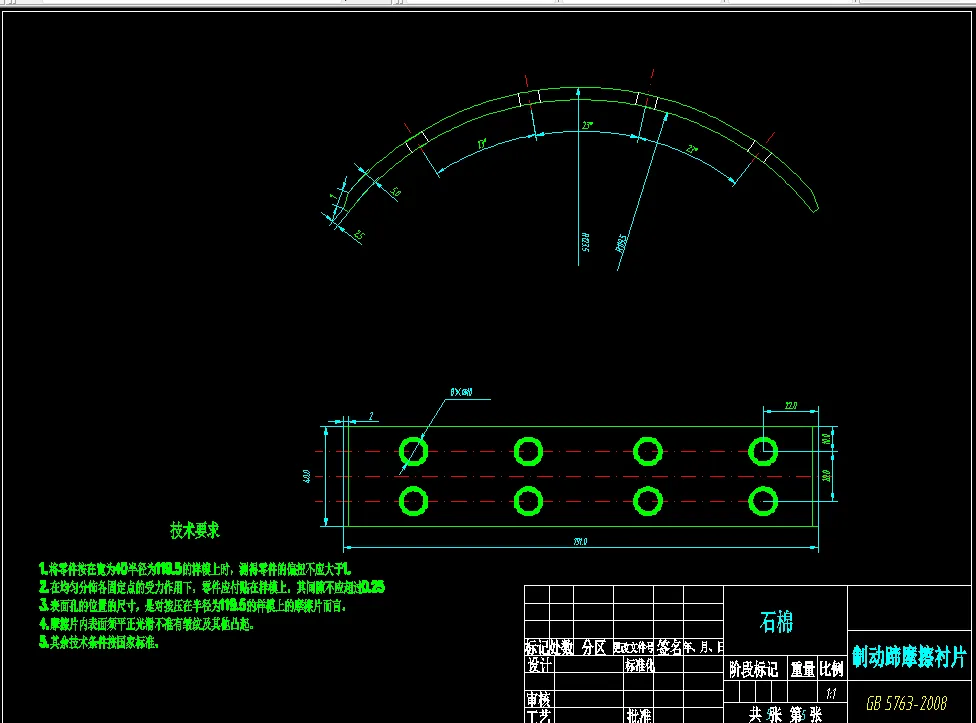Select the overall length dimension below plate
The width and height of the screenshot is (976, 723).
pos(580,542)
